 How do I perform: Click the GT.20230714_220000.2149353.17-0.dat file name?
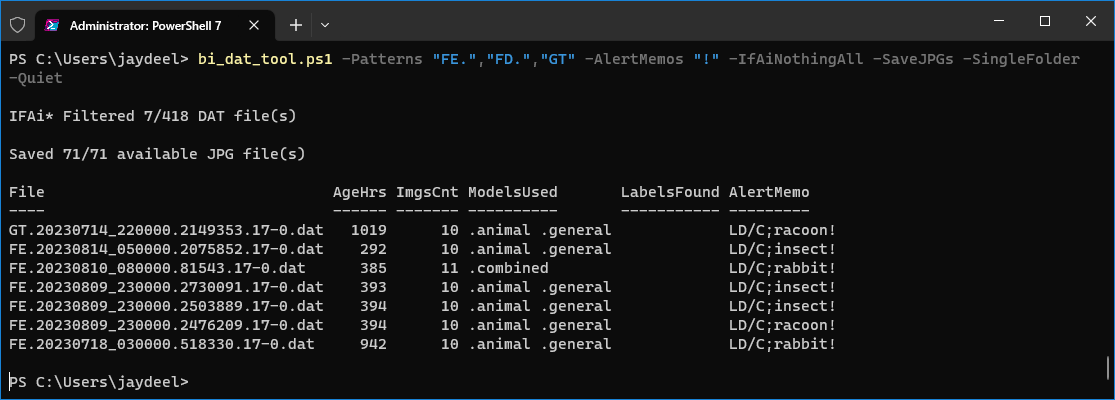[166, 230]
